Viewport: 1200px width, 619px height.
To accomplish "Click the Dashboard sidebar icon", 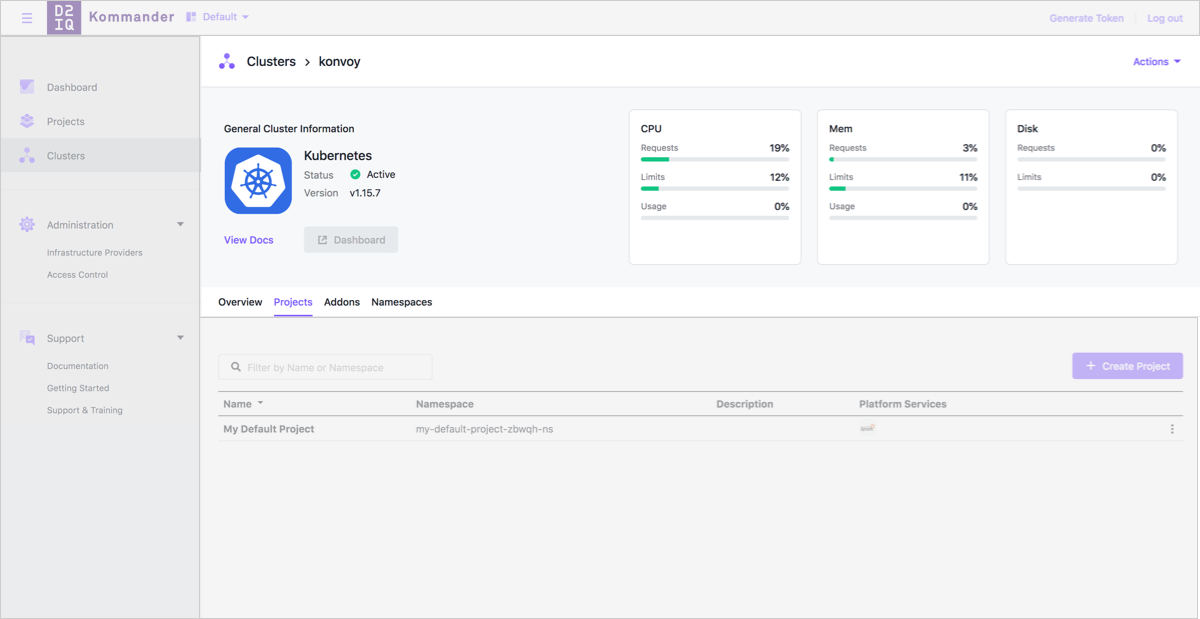I will 27,87.
